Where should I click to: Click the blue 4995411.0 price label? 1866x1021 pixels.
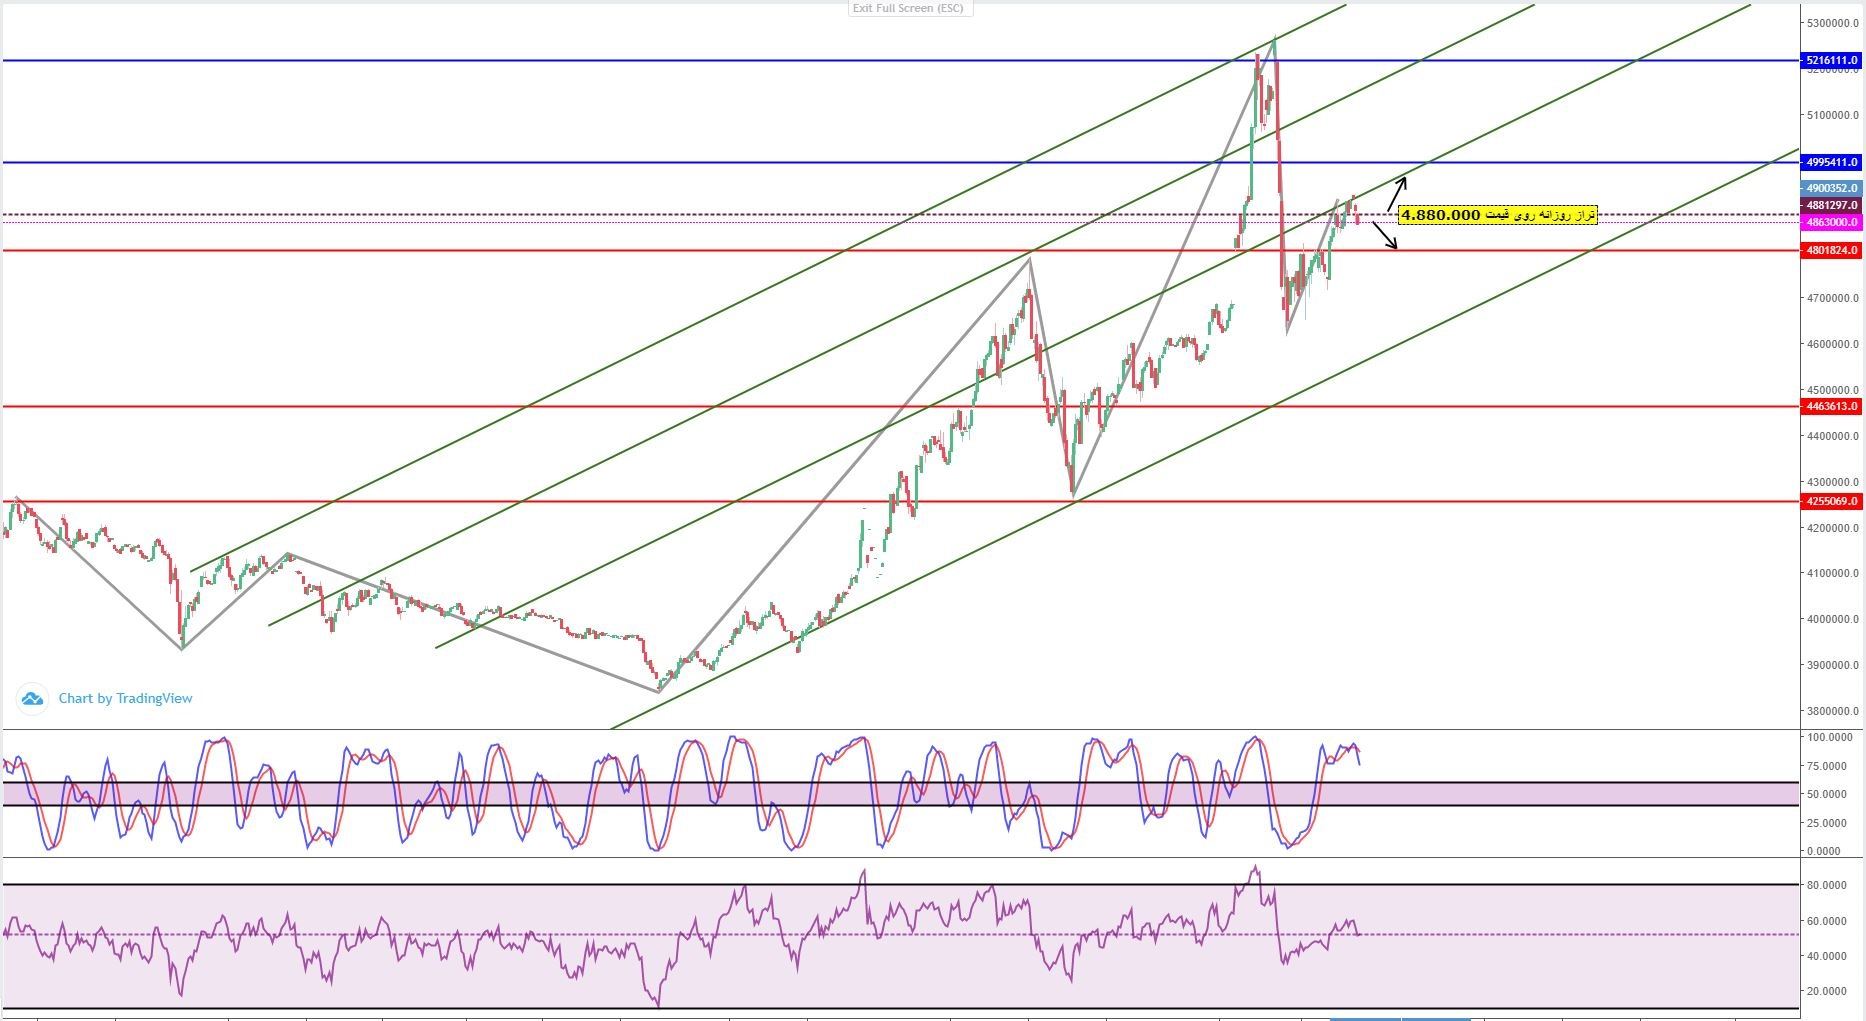(x=1831, y=162)
